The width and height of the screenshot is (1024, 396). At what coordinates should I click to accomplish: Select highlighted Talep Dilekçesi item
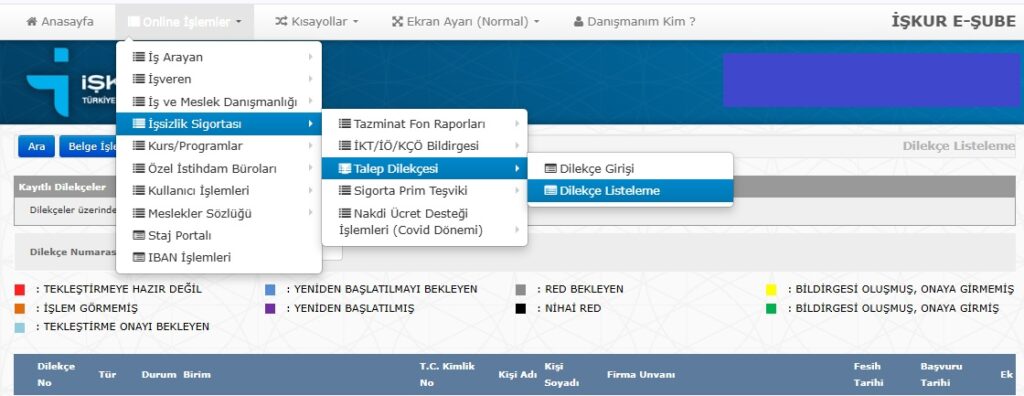point(424,169)
